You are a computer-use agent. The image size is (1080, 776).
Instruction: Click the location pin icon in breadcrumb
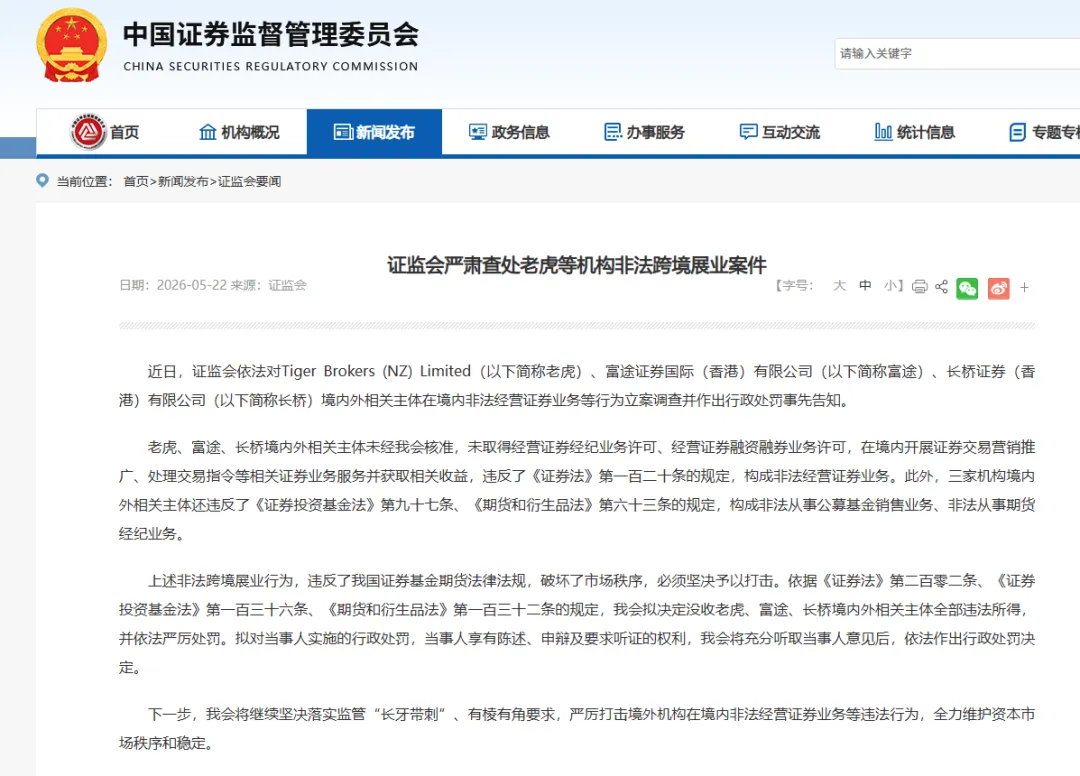(43, 180)
